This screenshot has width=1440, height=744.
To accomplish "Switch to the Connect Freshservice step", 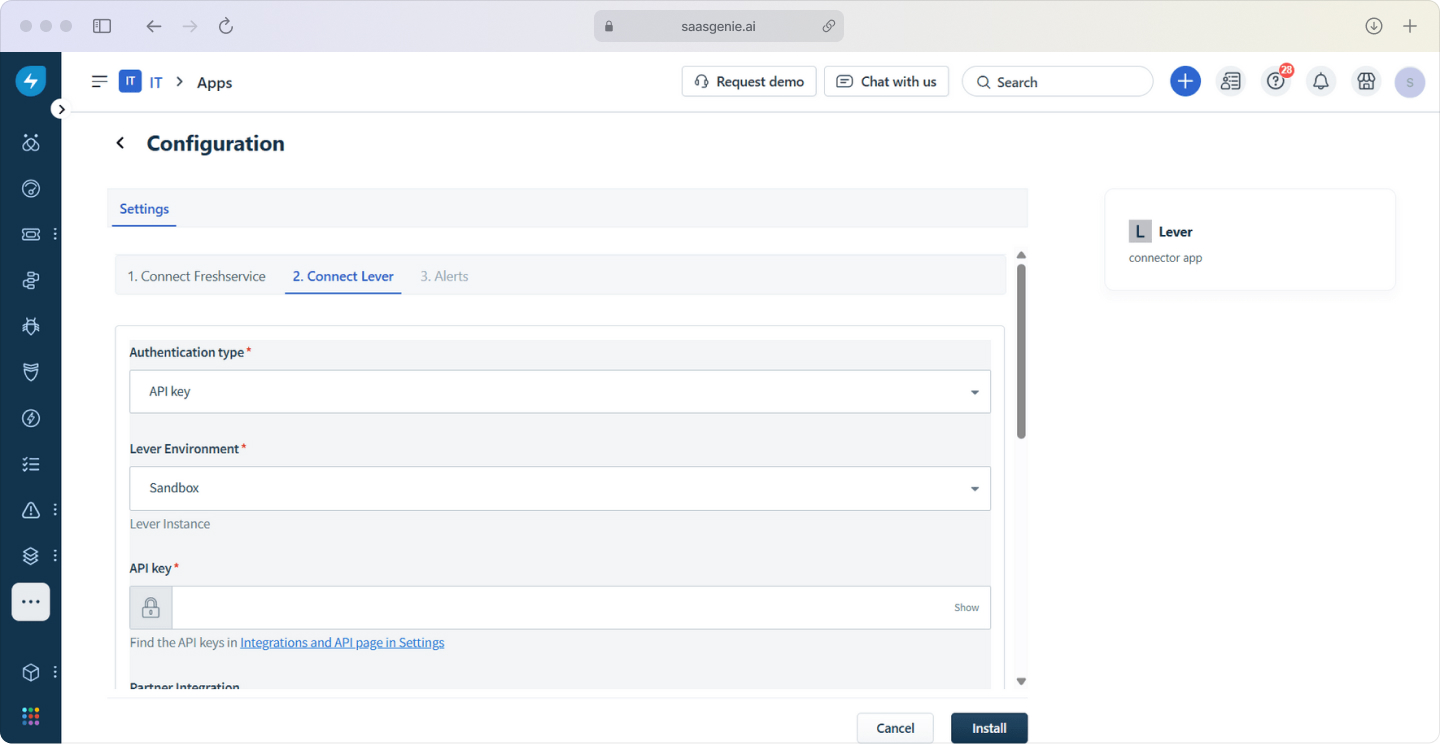I will 196,276.
